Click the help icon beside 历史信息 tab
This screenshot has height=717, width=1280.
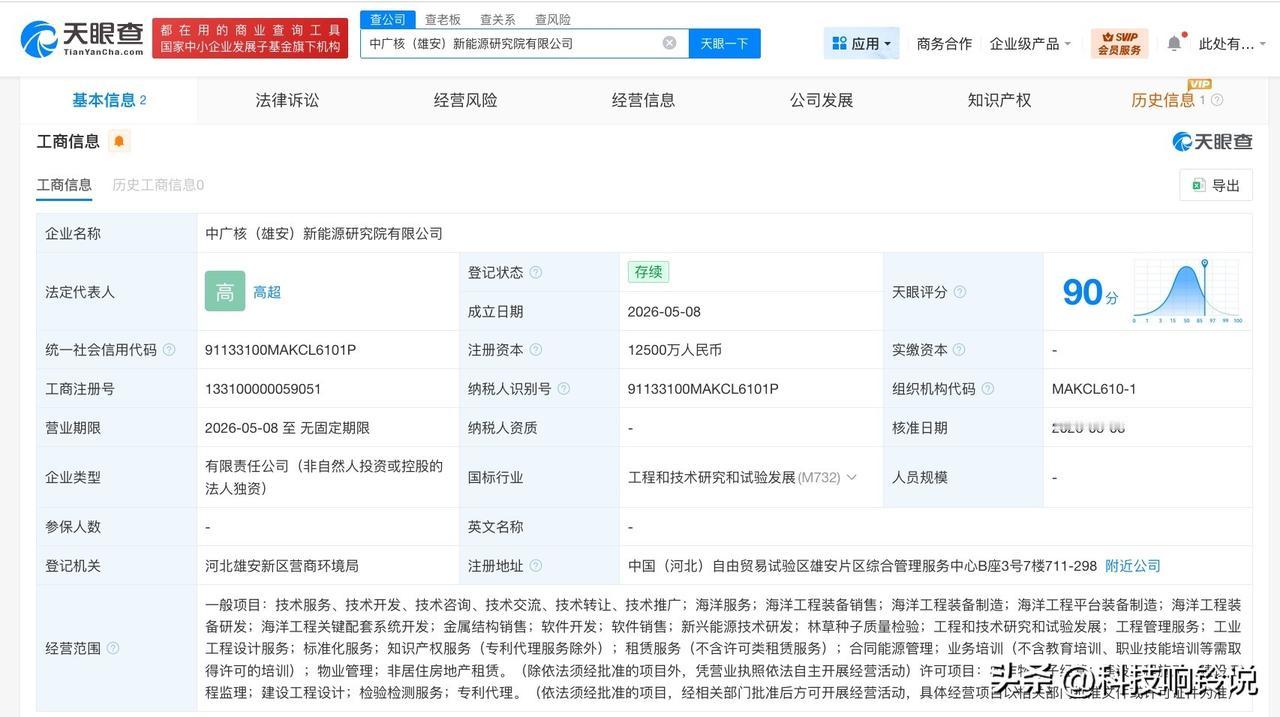[1217, 100]
